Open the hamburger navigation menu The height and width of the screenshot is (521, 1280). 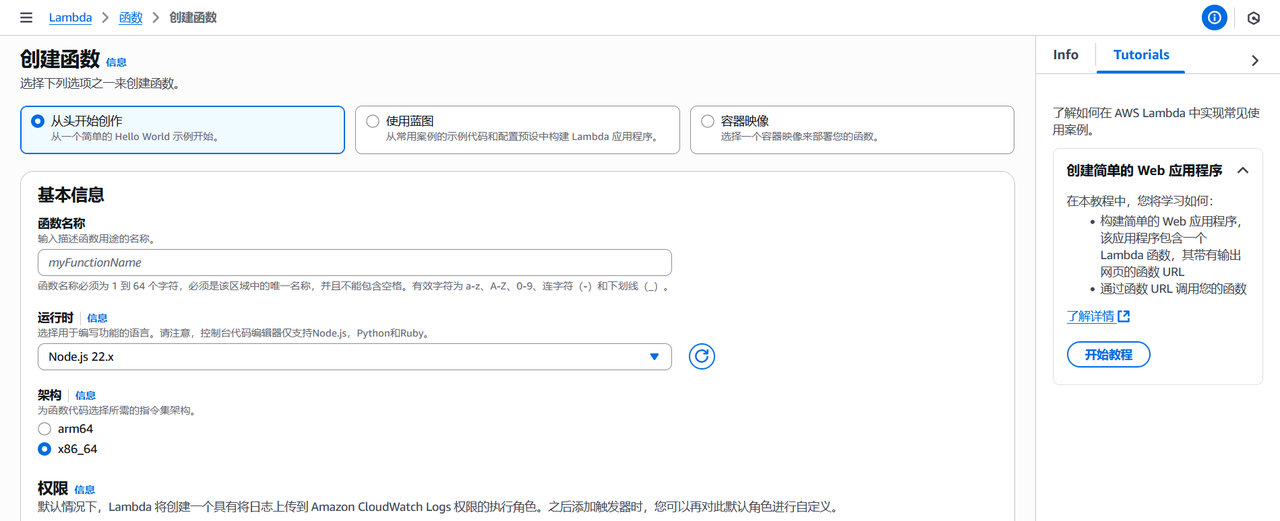(x=26, y=18)
